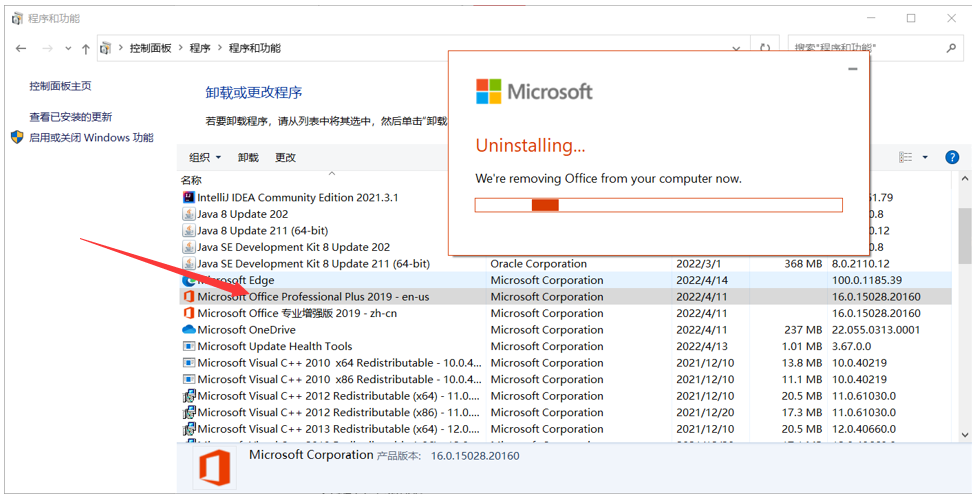The height and width of the screenshot is (495, 972).
Task: Click the uninstall progress bar
Action: click(x=659, y=205)
